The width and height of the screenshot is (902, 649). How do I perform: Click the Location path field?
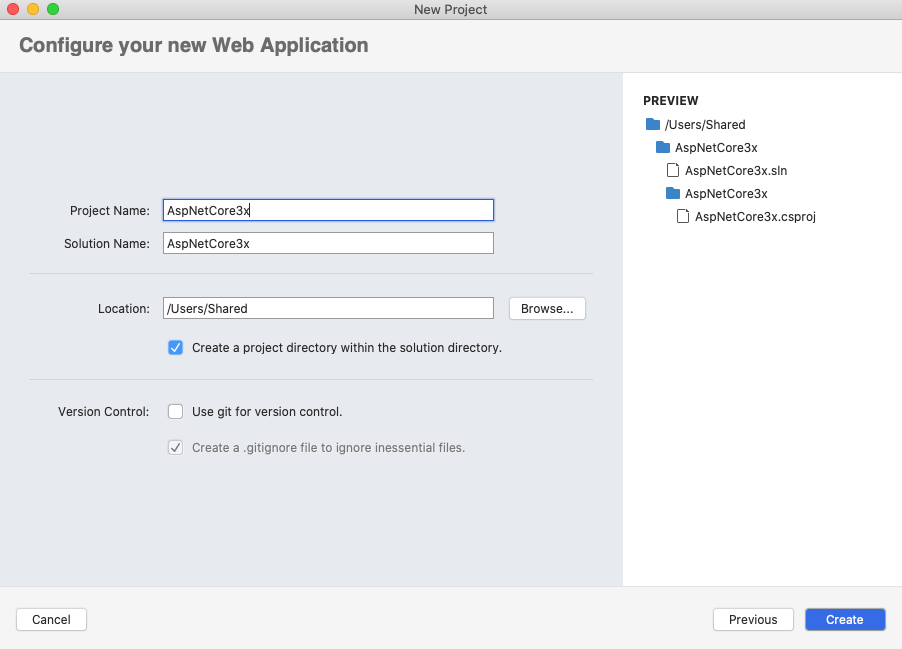tap(328, 308)
